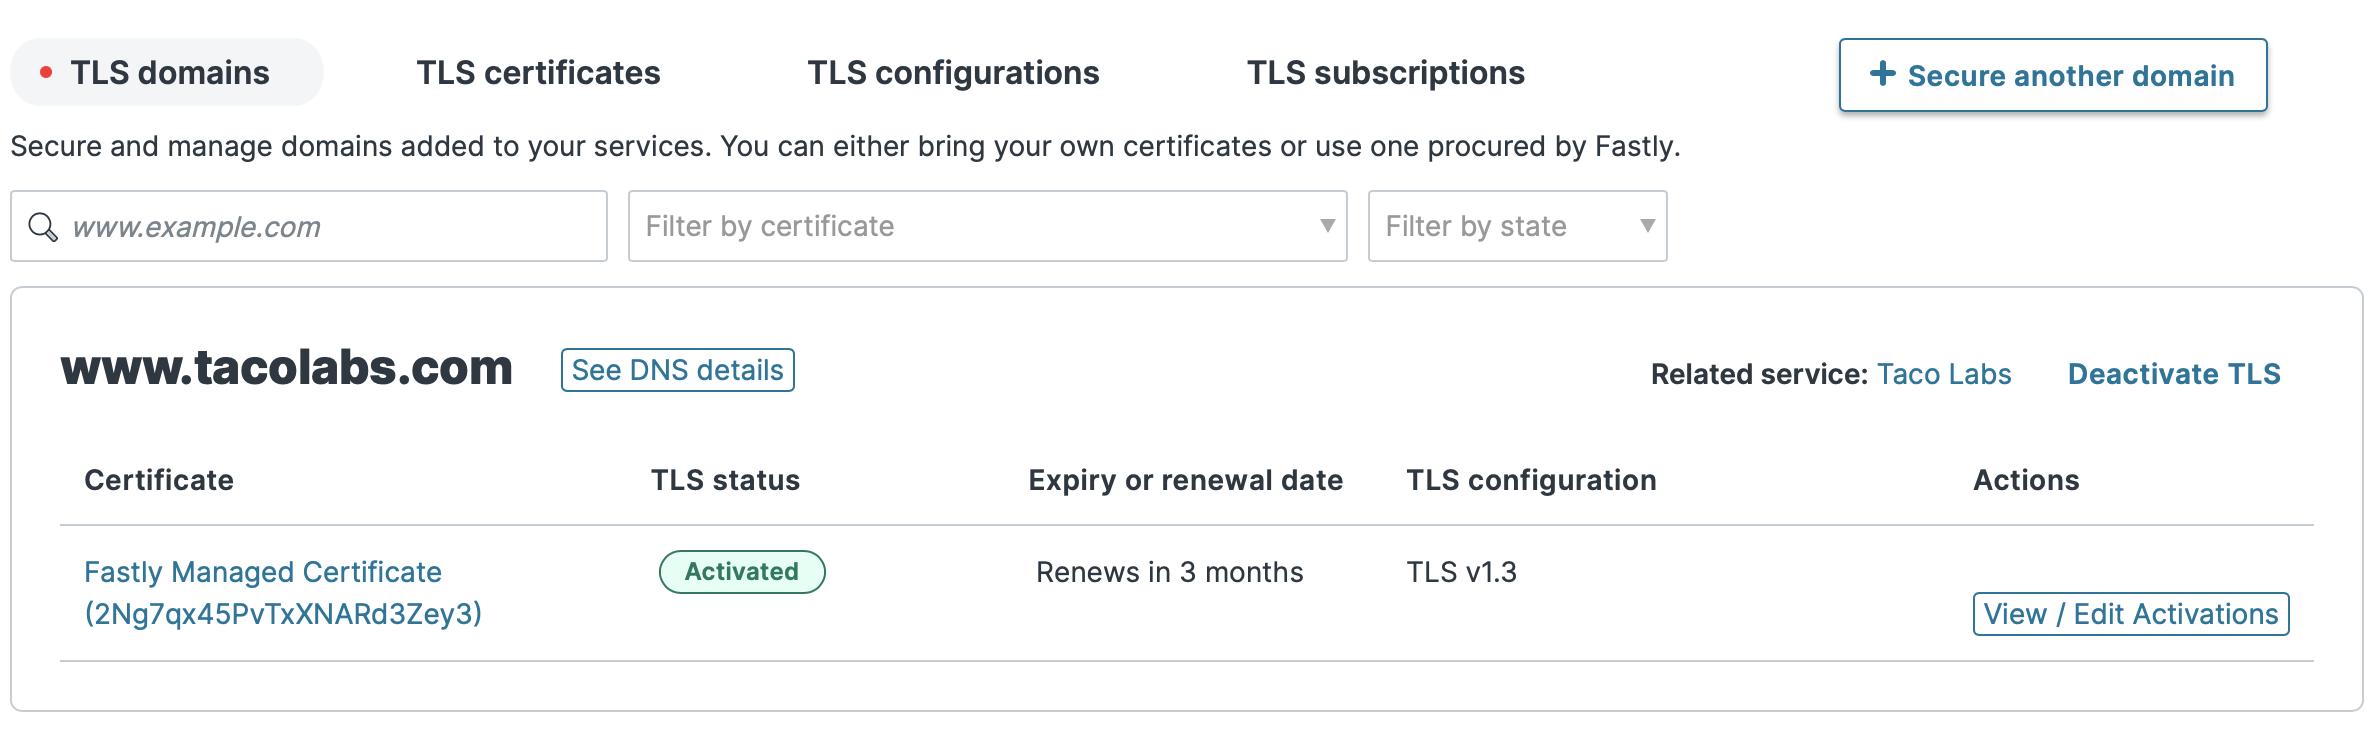2376x732 pixels.
Task: Switch to the TLS configurations tab
Action: 954,72
